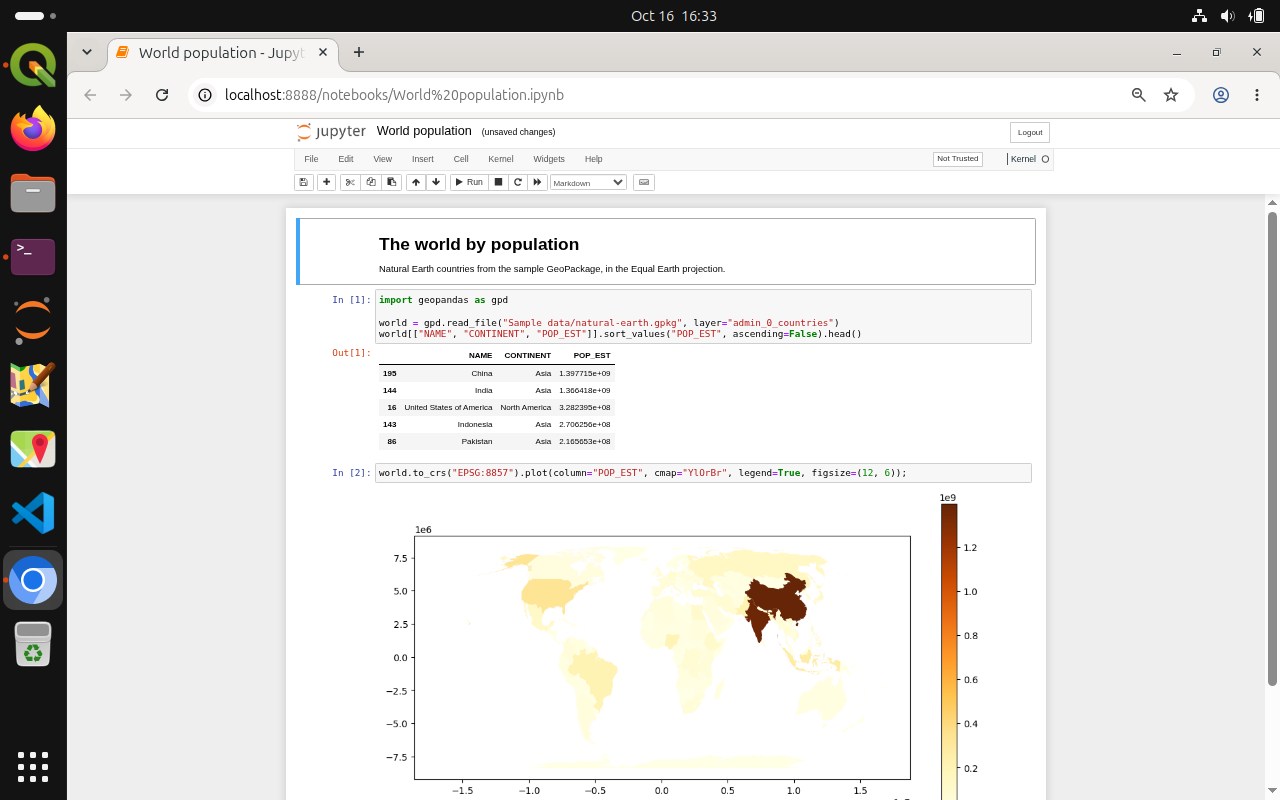Open the Insert menu

423,159
